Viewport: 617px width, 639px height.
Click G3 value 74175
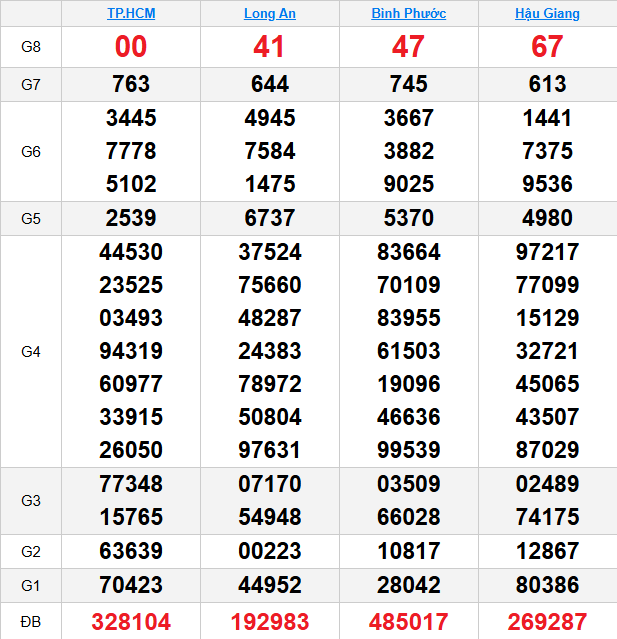(547, 517)
